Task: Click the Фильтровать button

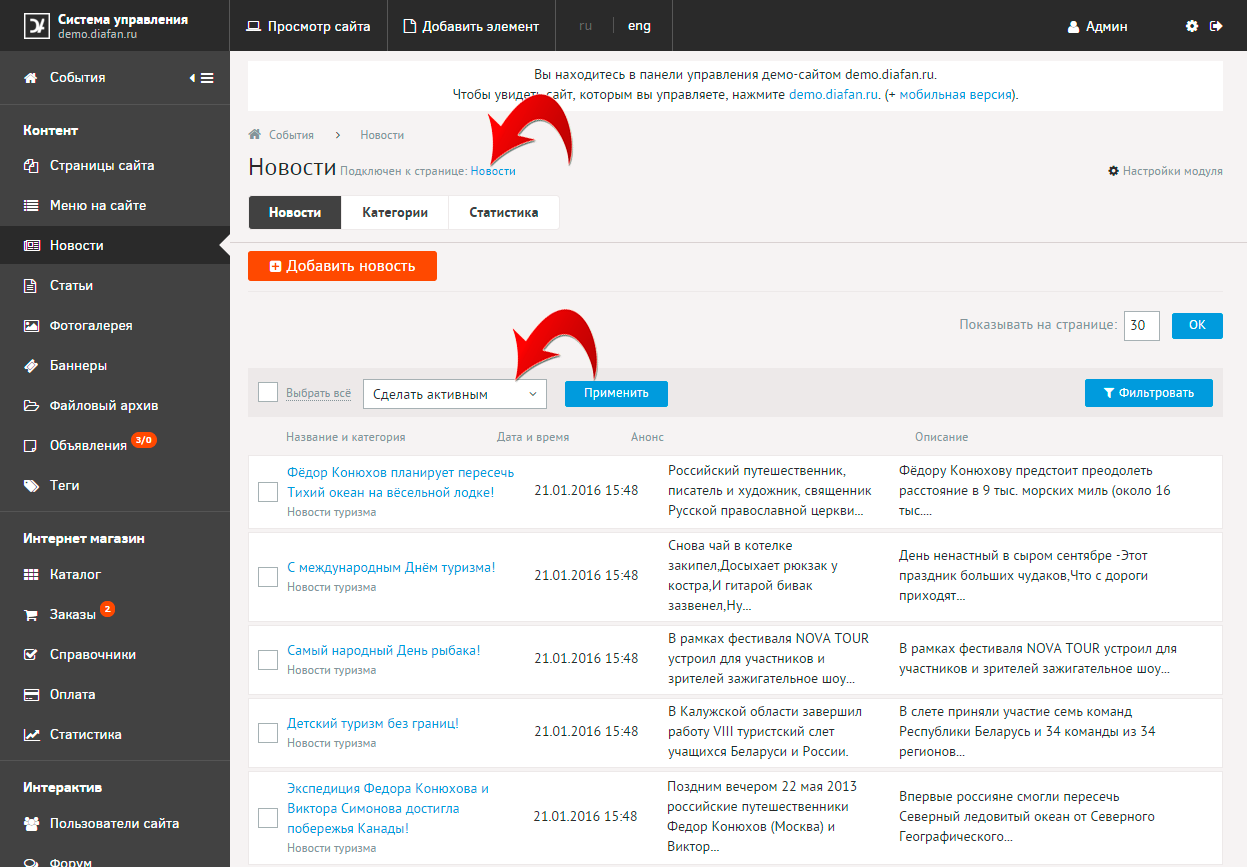Action: [1149, 393]
